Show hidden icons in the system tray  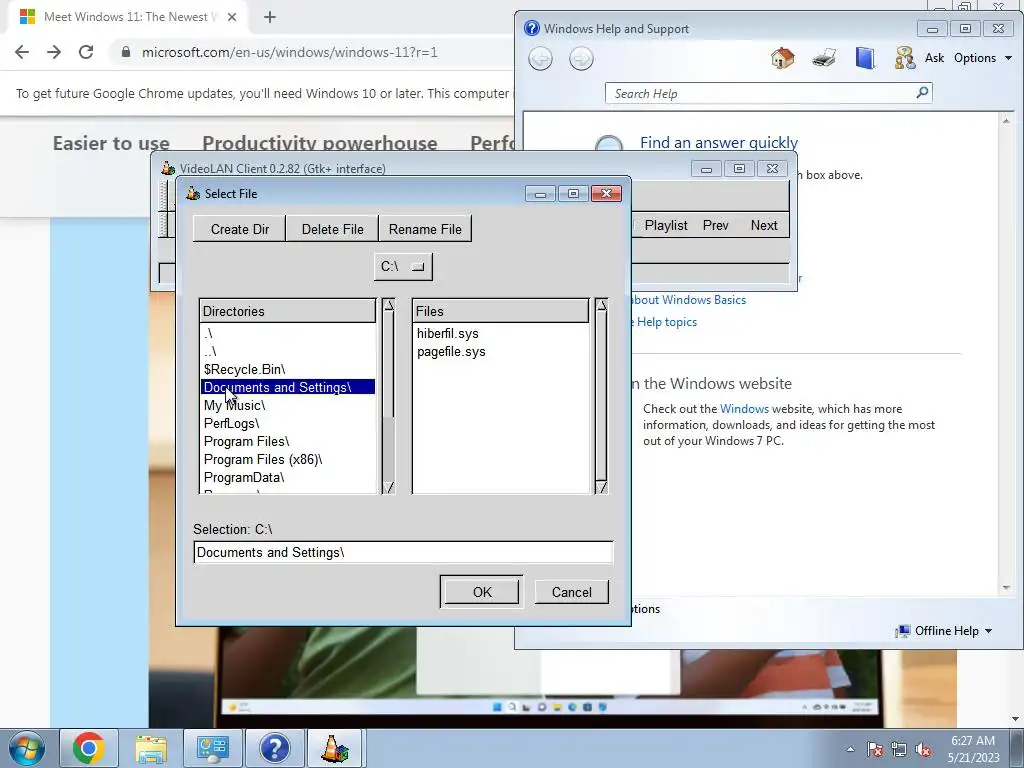pyautogui.click(x=850, y=749)
